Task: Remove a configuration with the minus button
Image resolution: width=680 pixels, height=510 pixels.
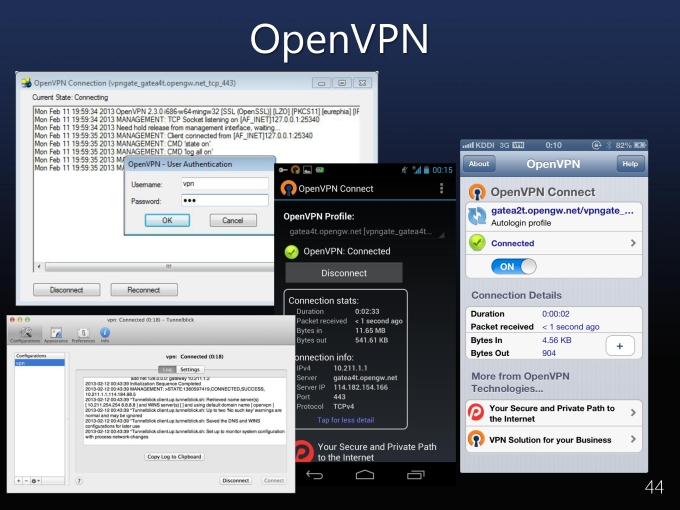Action: [26, 481]
